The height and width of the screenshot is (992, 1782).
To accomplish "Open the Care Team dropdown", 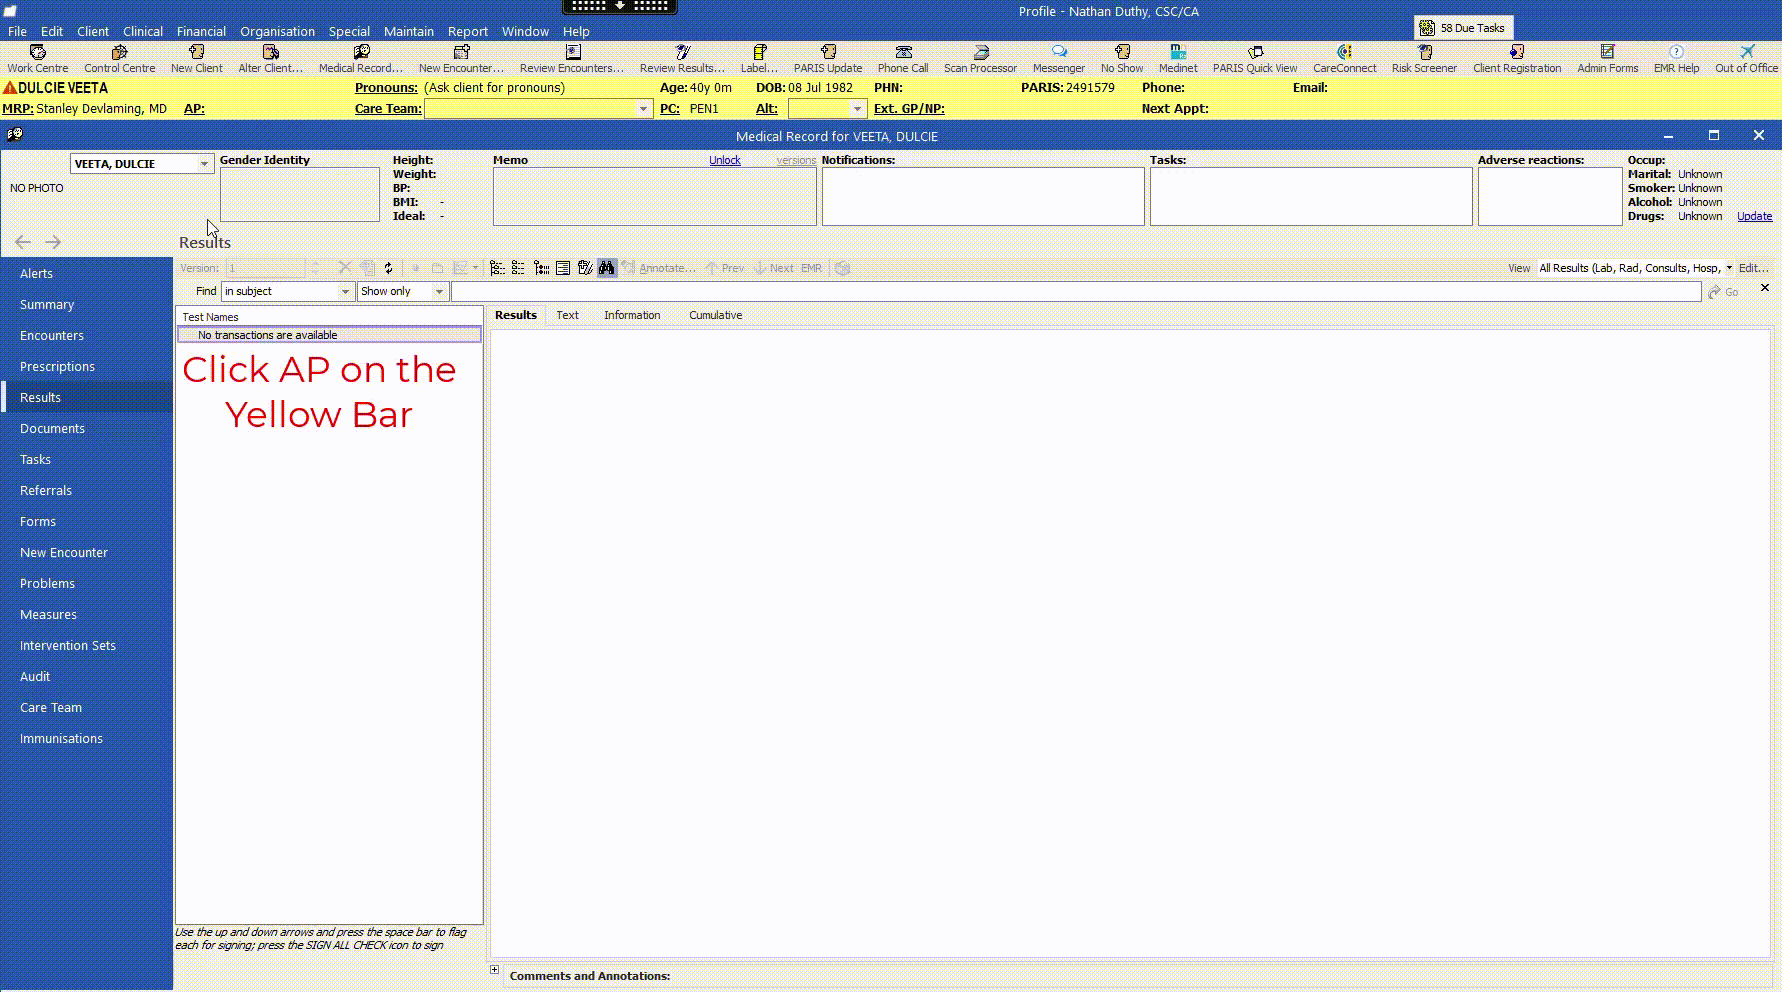I will 641,109.
